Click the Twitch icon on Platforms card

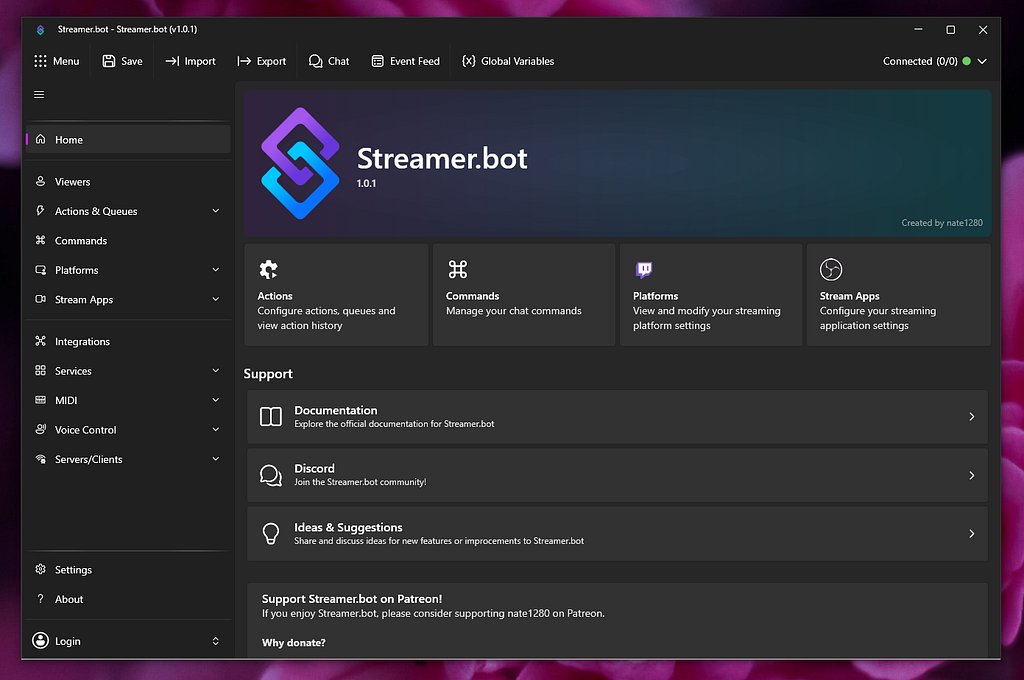[x=644, y=269]
